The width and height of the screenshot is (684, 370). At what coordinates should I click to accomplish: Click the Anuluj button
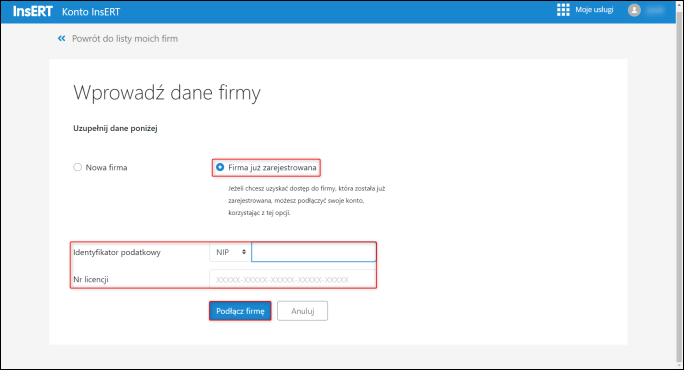click(x=302, y=311)
